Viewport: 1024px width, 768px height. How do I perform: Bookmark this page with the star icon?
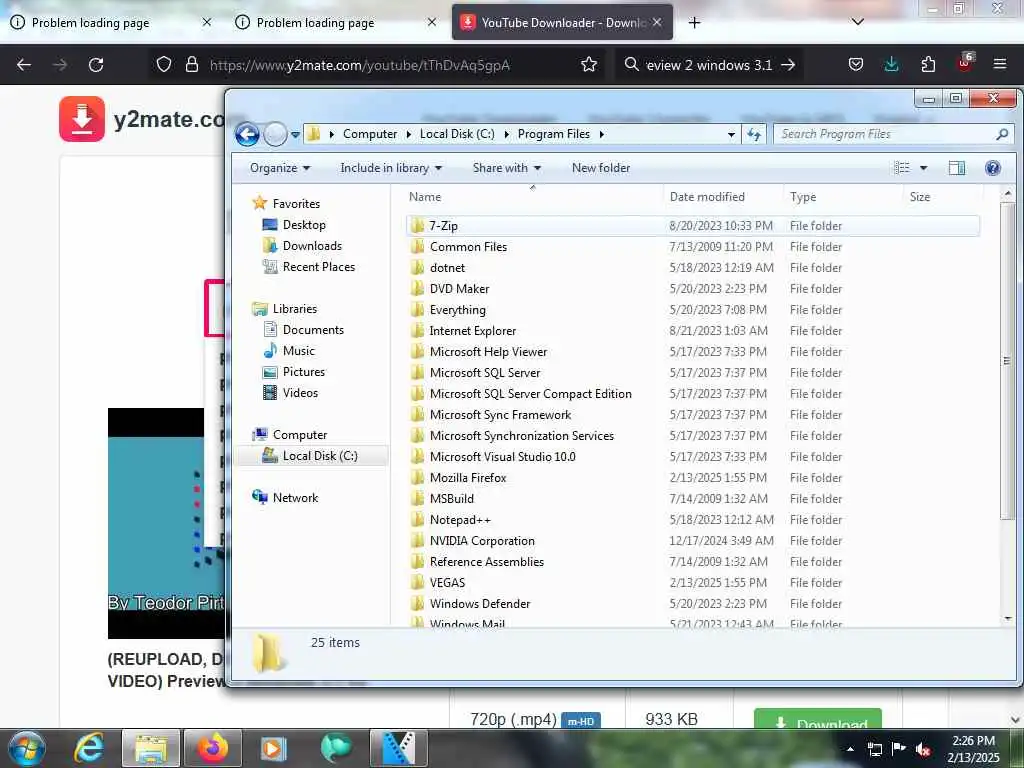click(589, 65)
